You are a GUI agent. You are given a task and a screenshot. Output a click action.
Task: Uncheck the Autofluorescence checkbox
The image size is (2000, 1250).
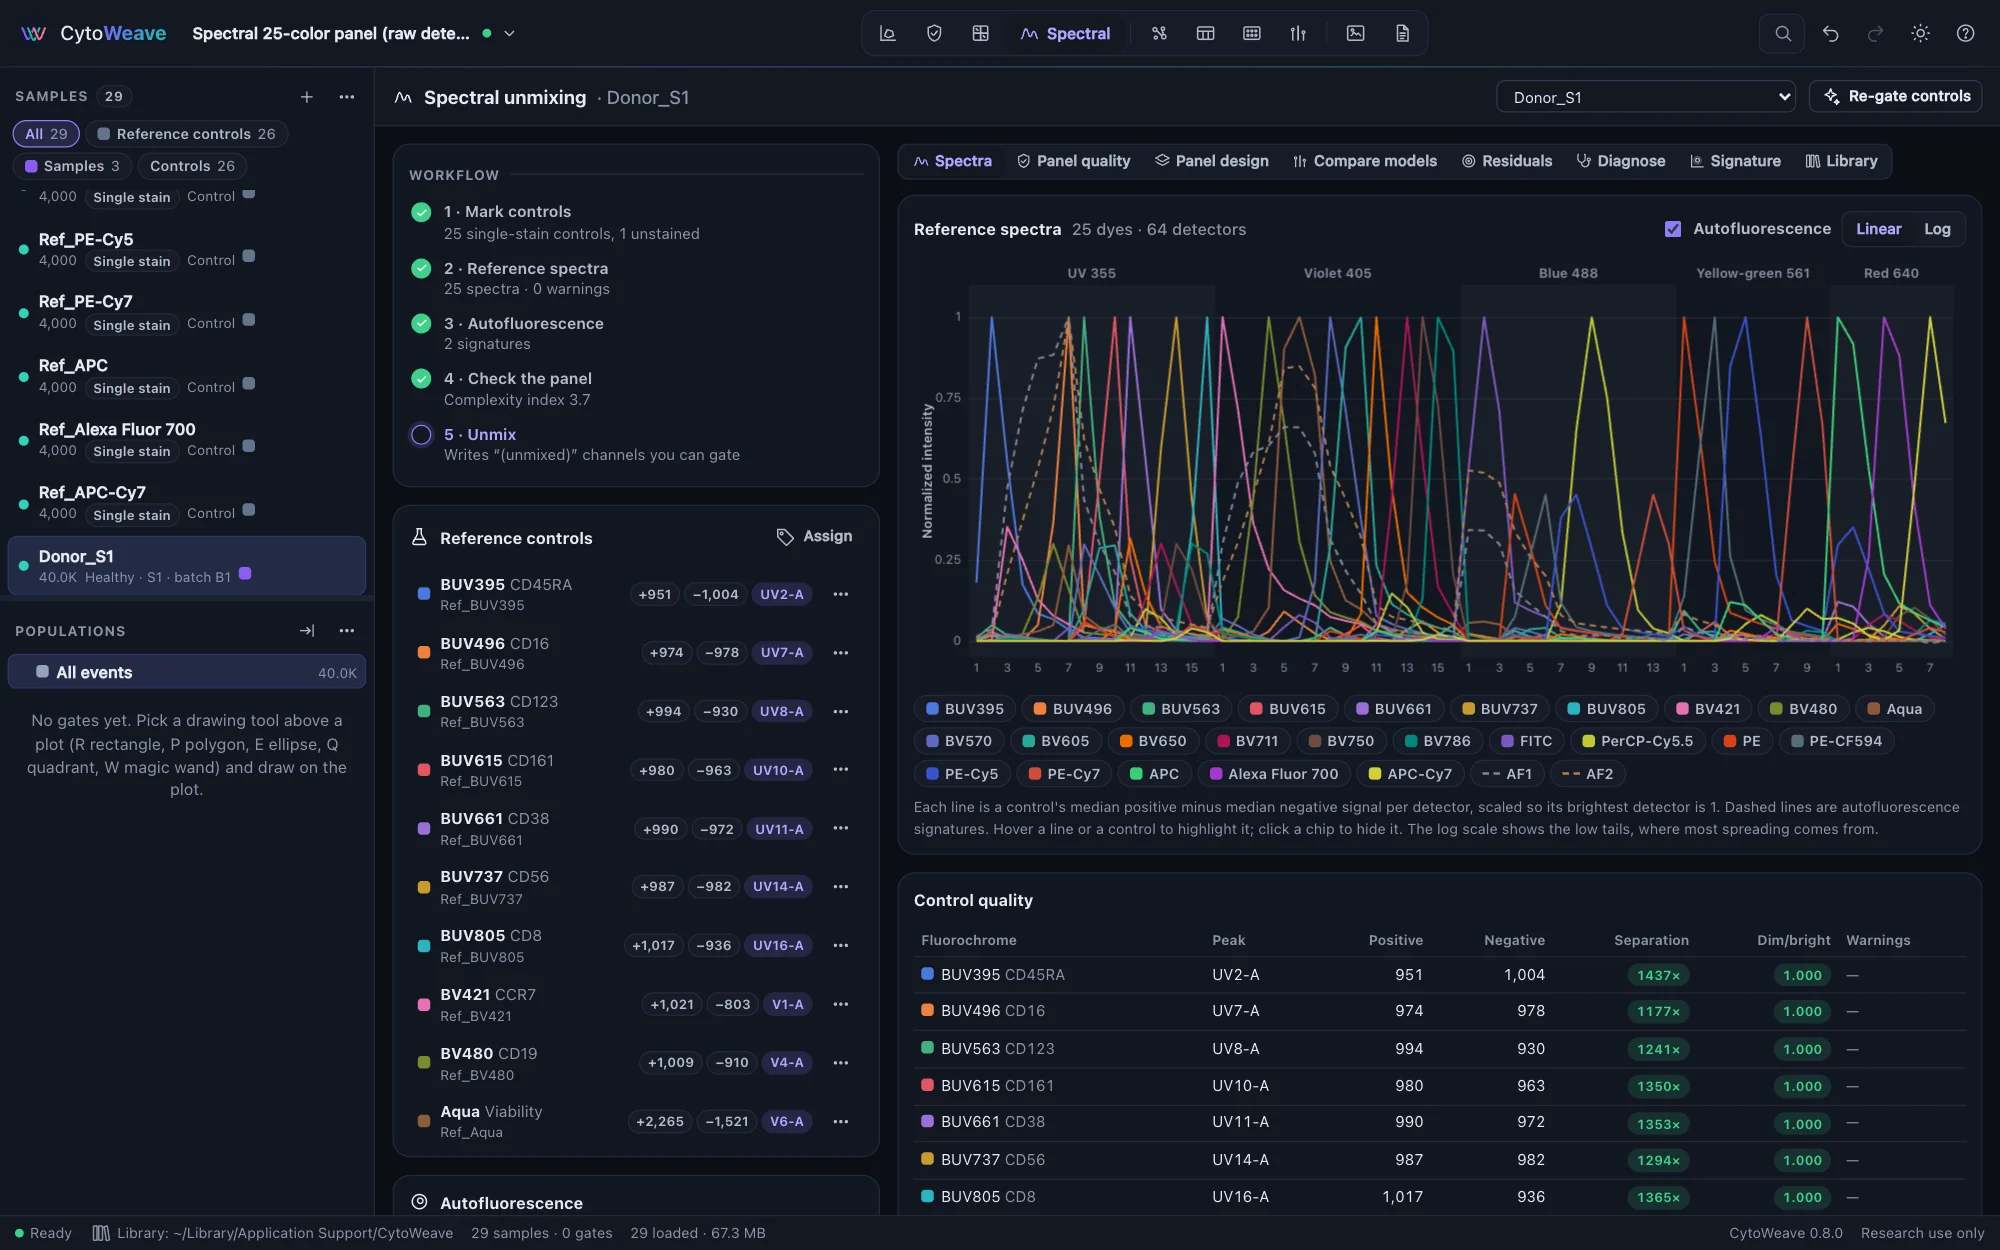click(x=1672, y=229)
